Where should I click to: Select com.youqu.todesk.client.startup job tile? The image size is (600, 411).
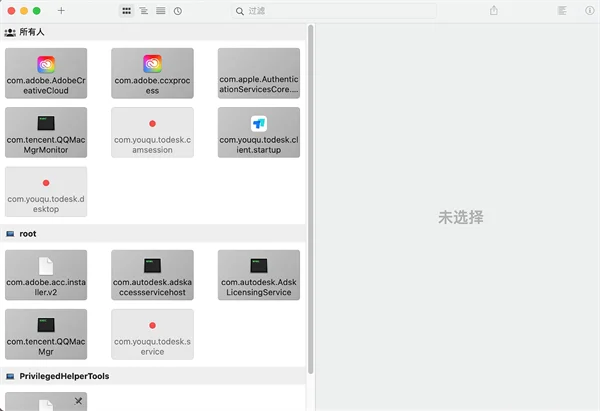click(x=259, y=132)
